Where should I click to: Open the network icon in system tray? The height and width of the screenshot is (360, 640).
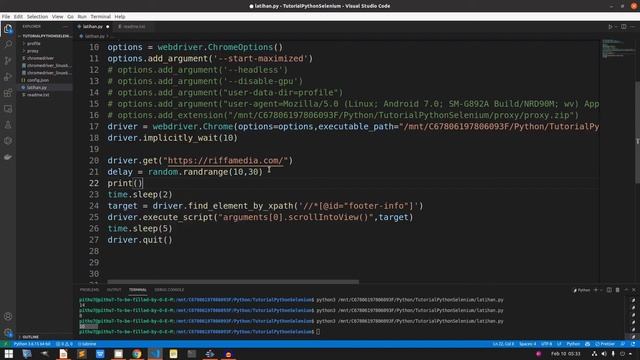coord(594,354)
